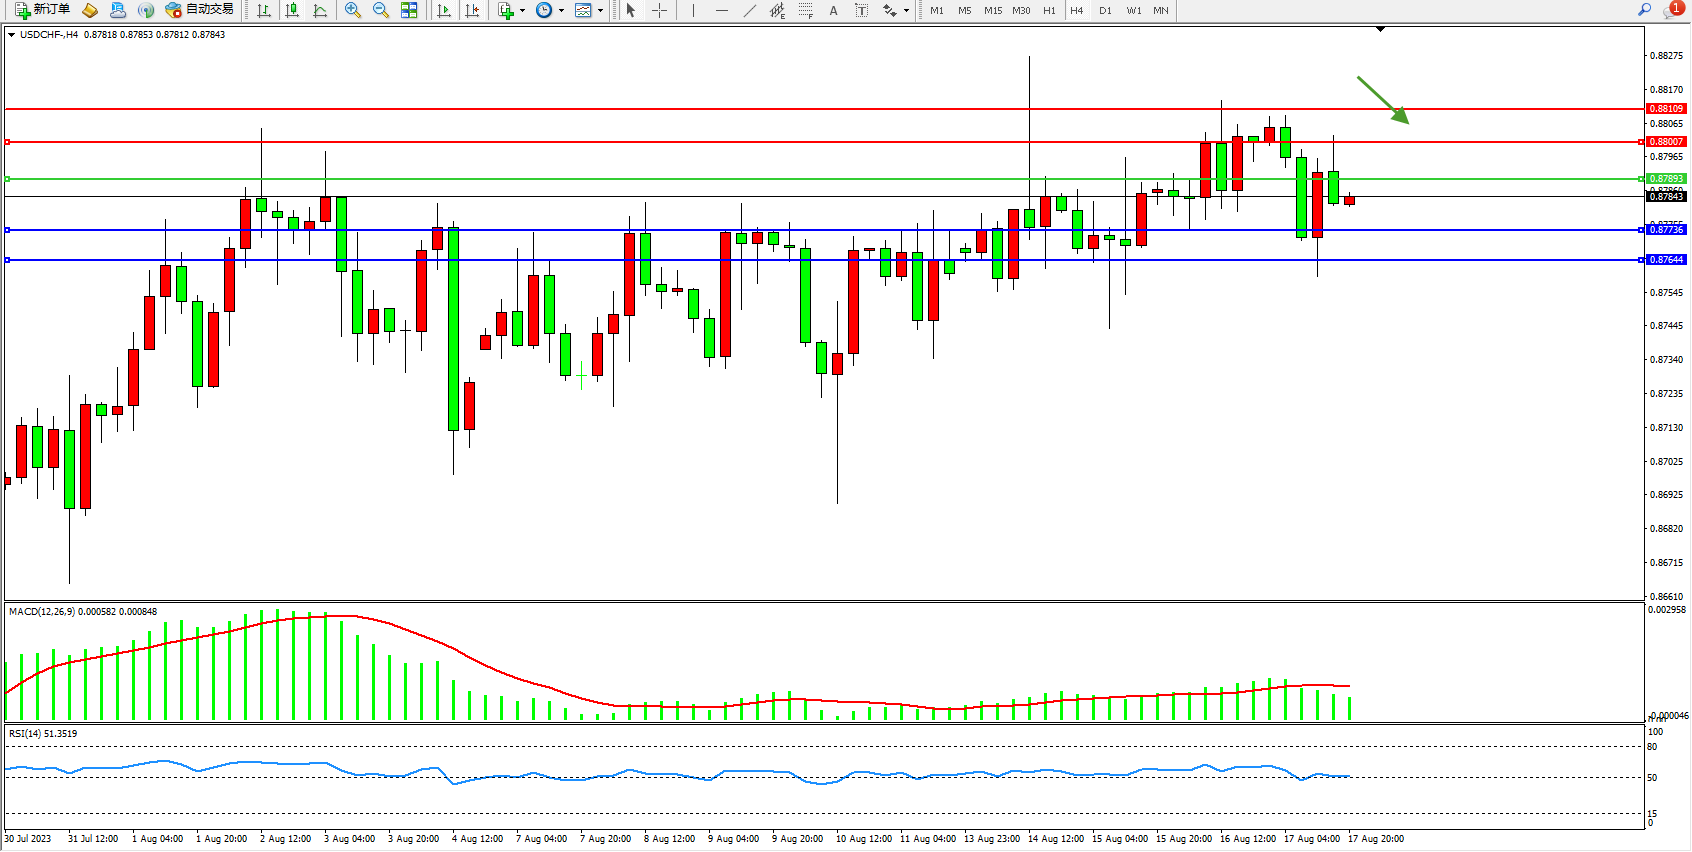Select the crosshair tool
Viewport: 1692px width, 852px height.
point(660,10)
